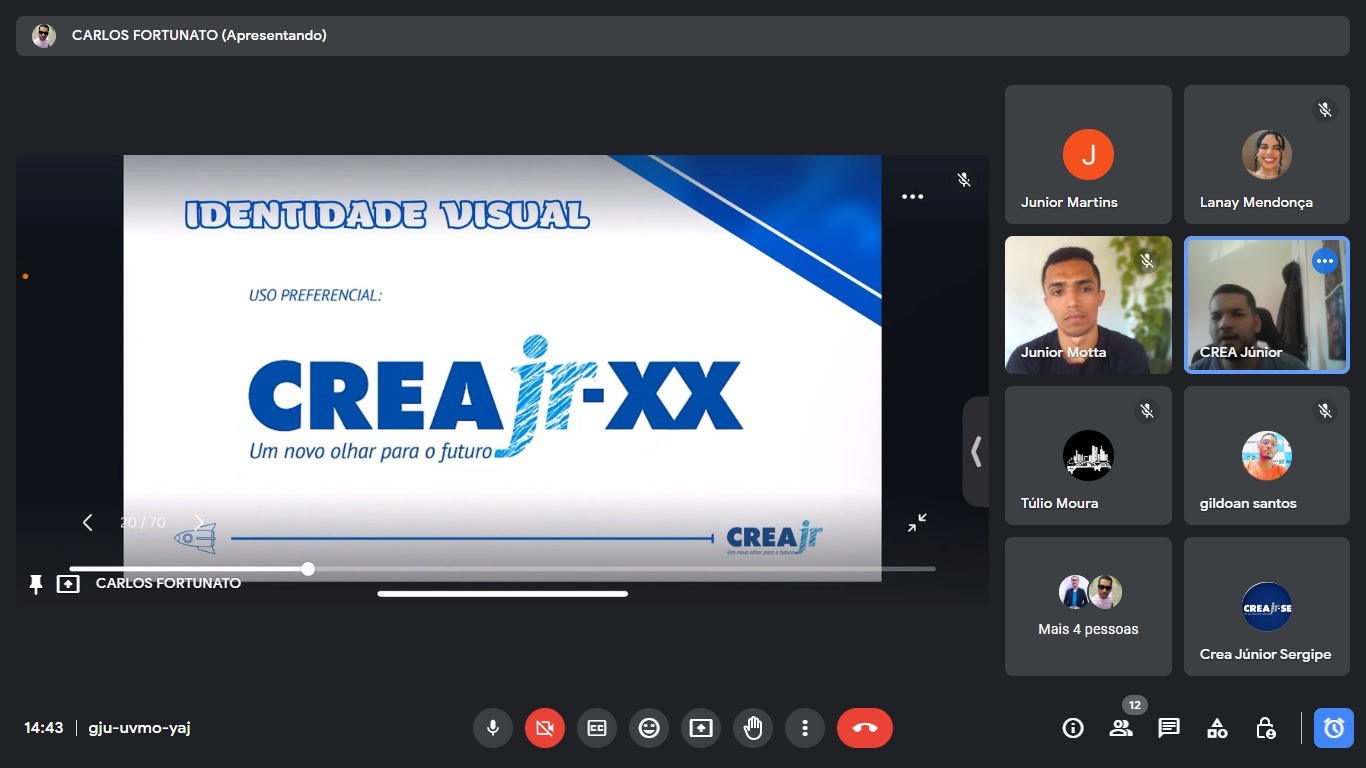Click the slide progress slider handle
Screen dimensions: 1366x768
(x=308, y=568)
